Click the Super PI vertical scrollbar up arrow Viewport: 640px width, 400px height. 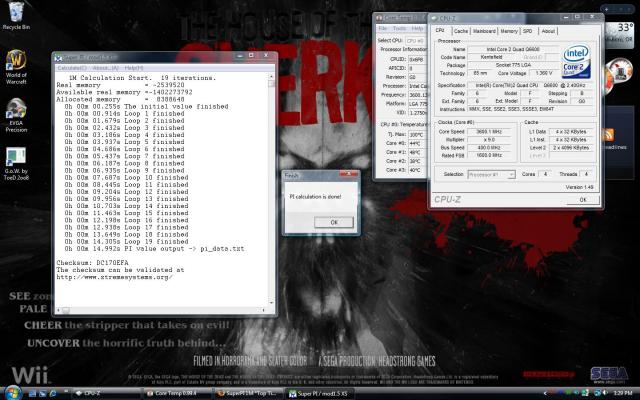[x=271, y=76]
